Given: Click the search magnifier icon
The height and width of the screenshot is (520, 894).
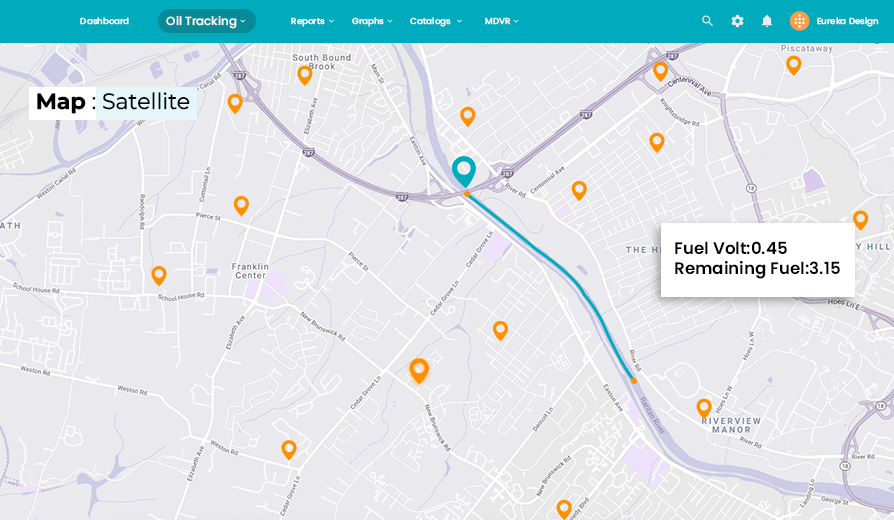Looking at the screenshot, I should tap(707, 21).
